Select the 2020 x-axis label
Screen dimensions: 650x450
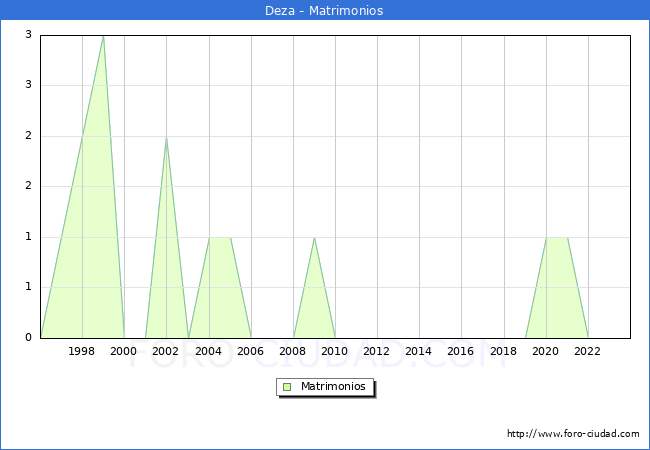pyautogui.click(x=545, y=351)
